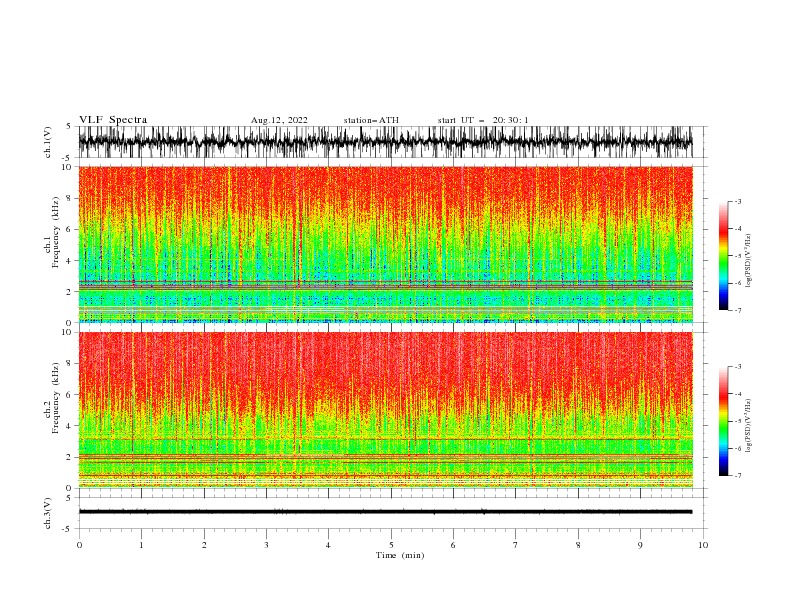This screenshot has width=792, height=612.
Task: Click the "2" tick on the time axis
Action: [204, 545]
